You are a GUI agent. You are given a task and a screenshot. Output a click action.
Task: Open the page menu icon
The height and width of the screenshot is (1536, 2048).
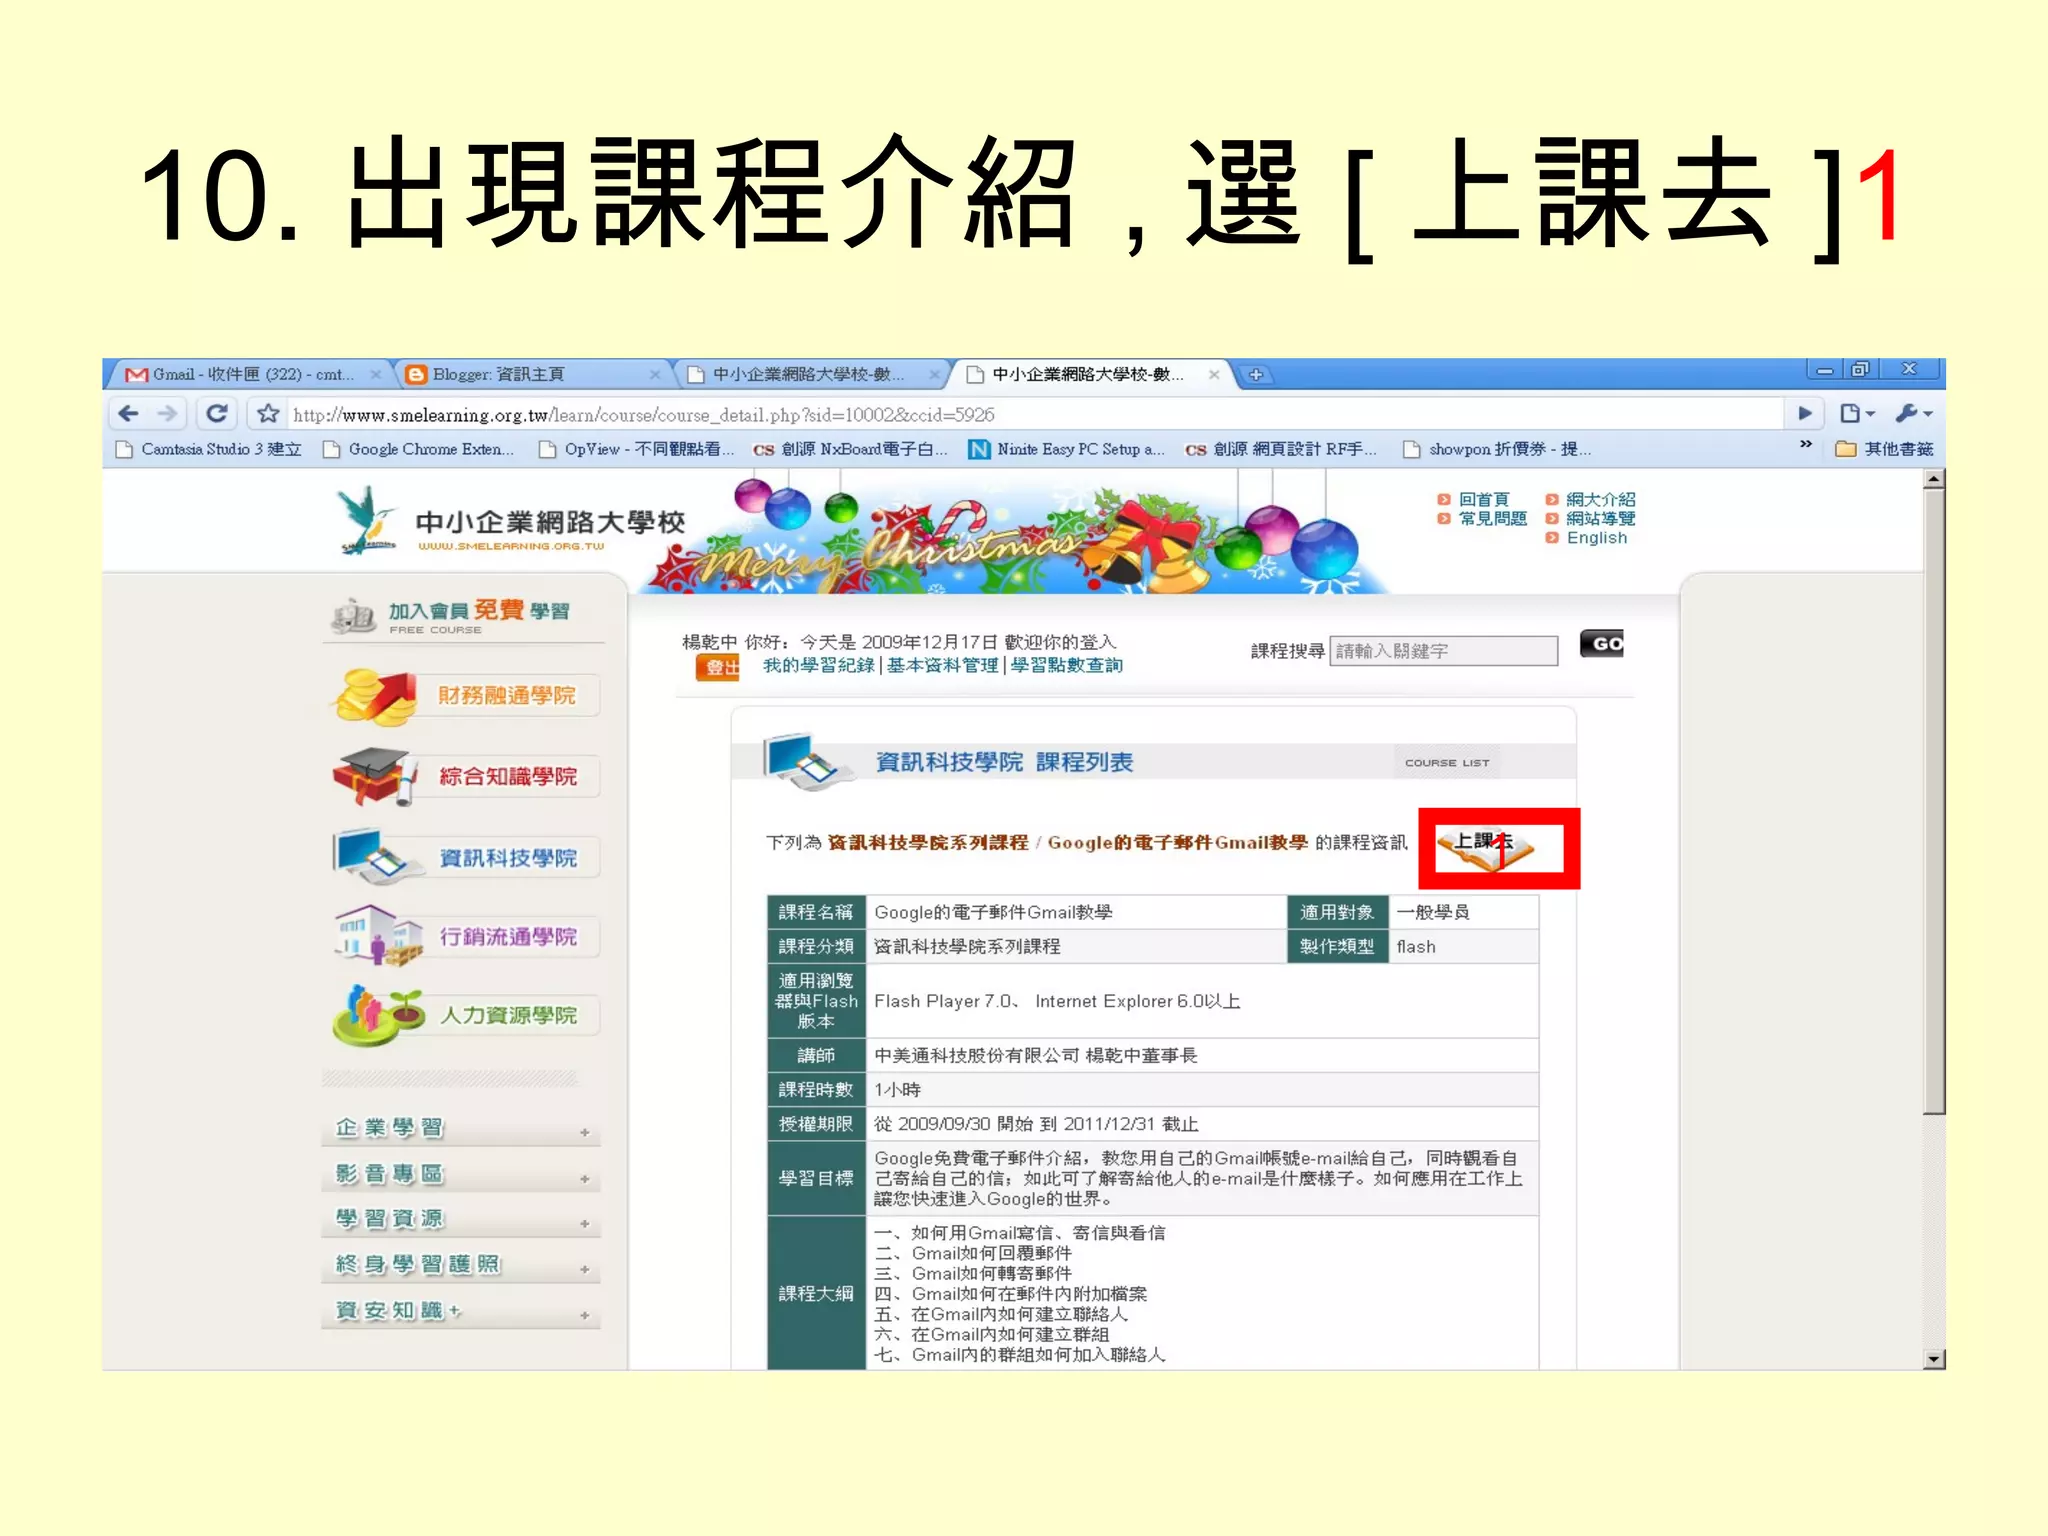pos(1856,413)
